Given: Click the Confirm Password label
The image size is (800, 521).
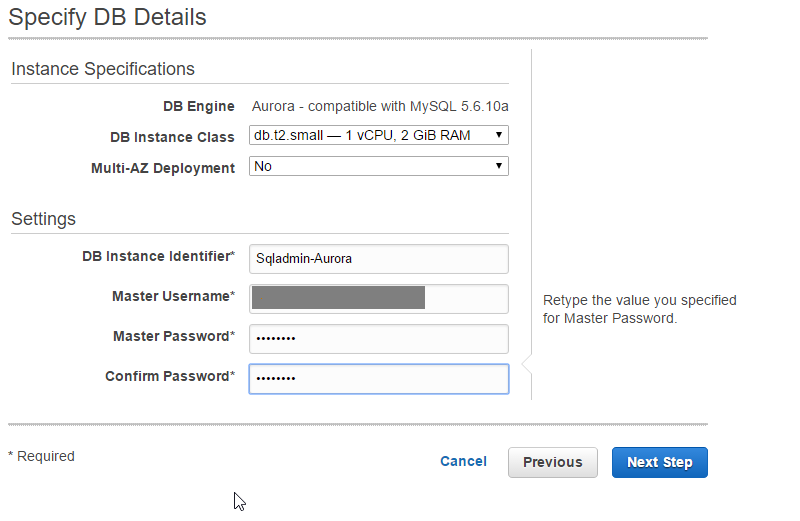Looking at the screenshot, I should coord(170,377).
